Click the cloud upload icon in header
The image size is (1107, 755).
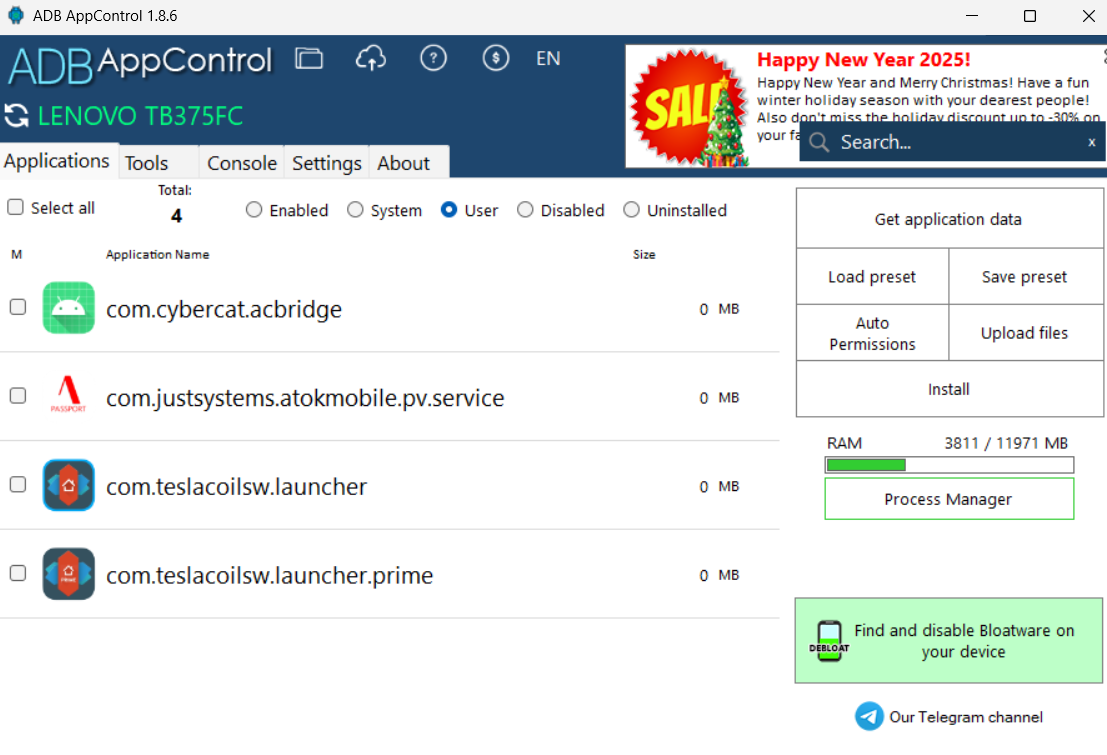pyautogui.click(x=371, y=58)
